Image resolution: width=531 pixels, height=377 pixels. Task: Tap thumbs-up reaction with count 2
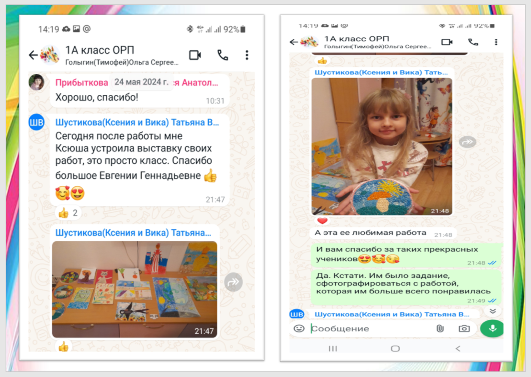click(x=68, y=213)
